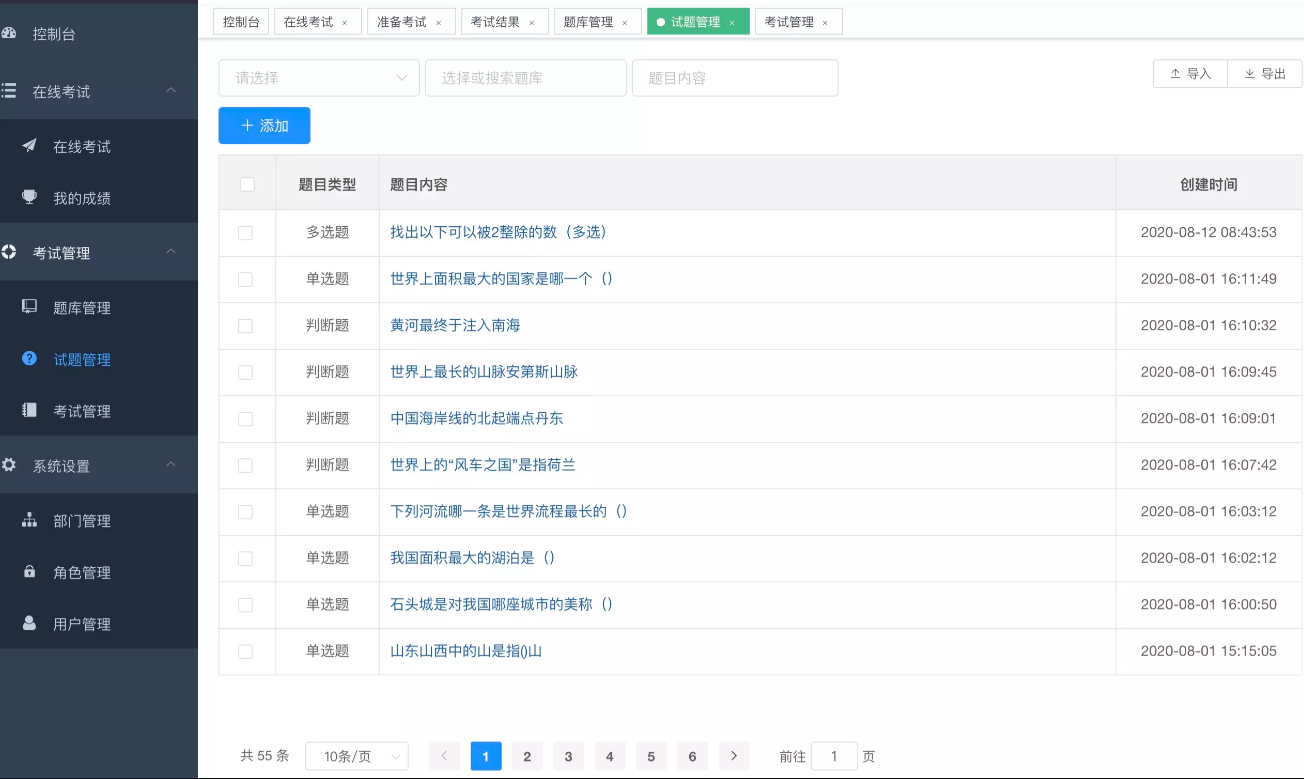Go to page 4
Viewport: 1304px width, 779px height.
(x=609, y=756)
